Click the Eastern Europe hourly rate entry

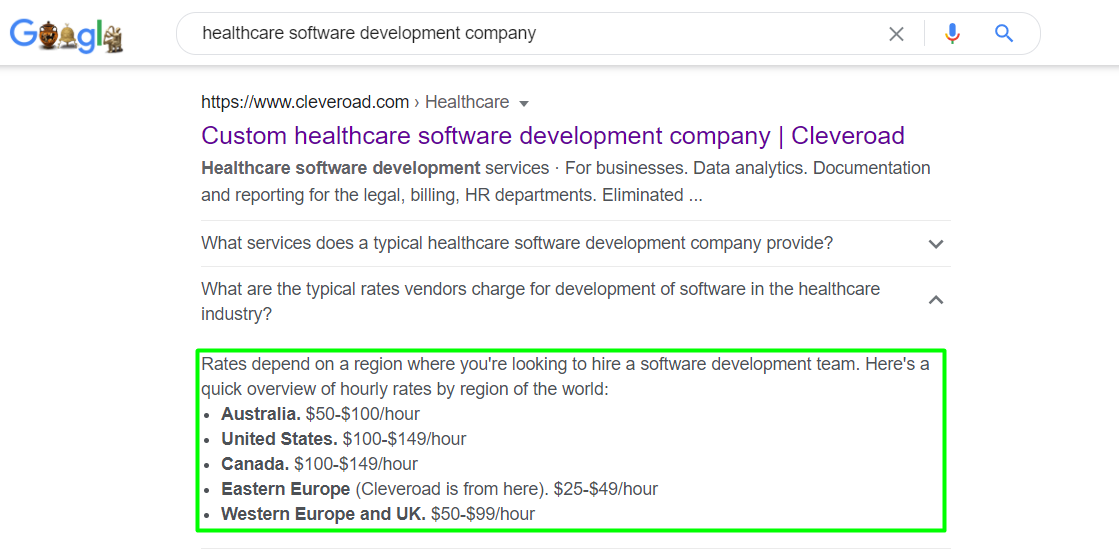pos(439,489)
